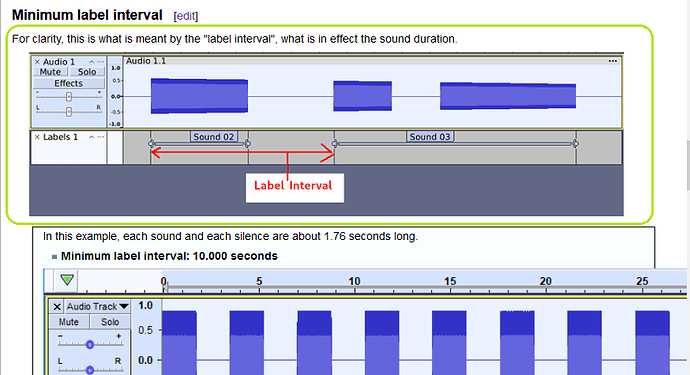Click the edit link beside Minimum label interval
Image resolution: width=690 pixels, height=375 pixels.
tap(186, 16)
